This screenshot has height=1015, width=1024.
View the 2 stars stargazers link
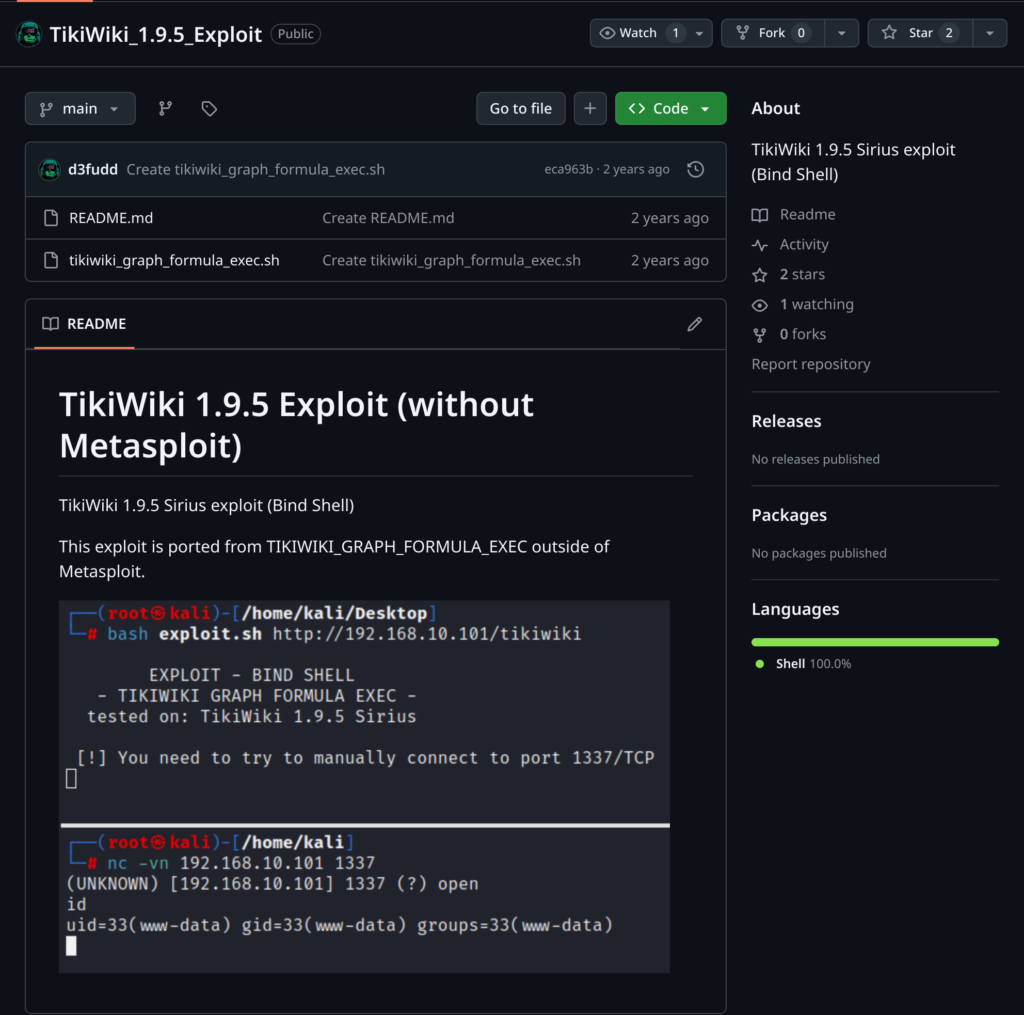click(x=802, y=275)
